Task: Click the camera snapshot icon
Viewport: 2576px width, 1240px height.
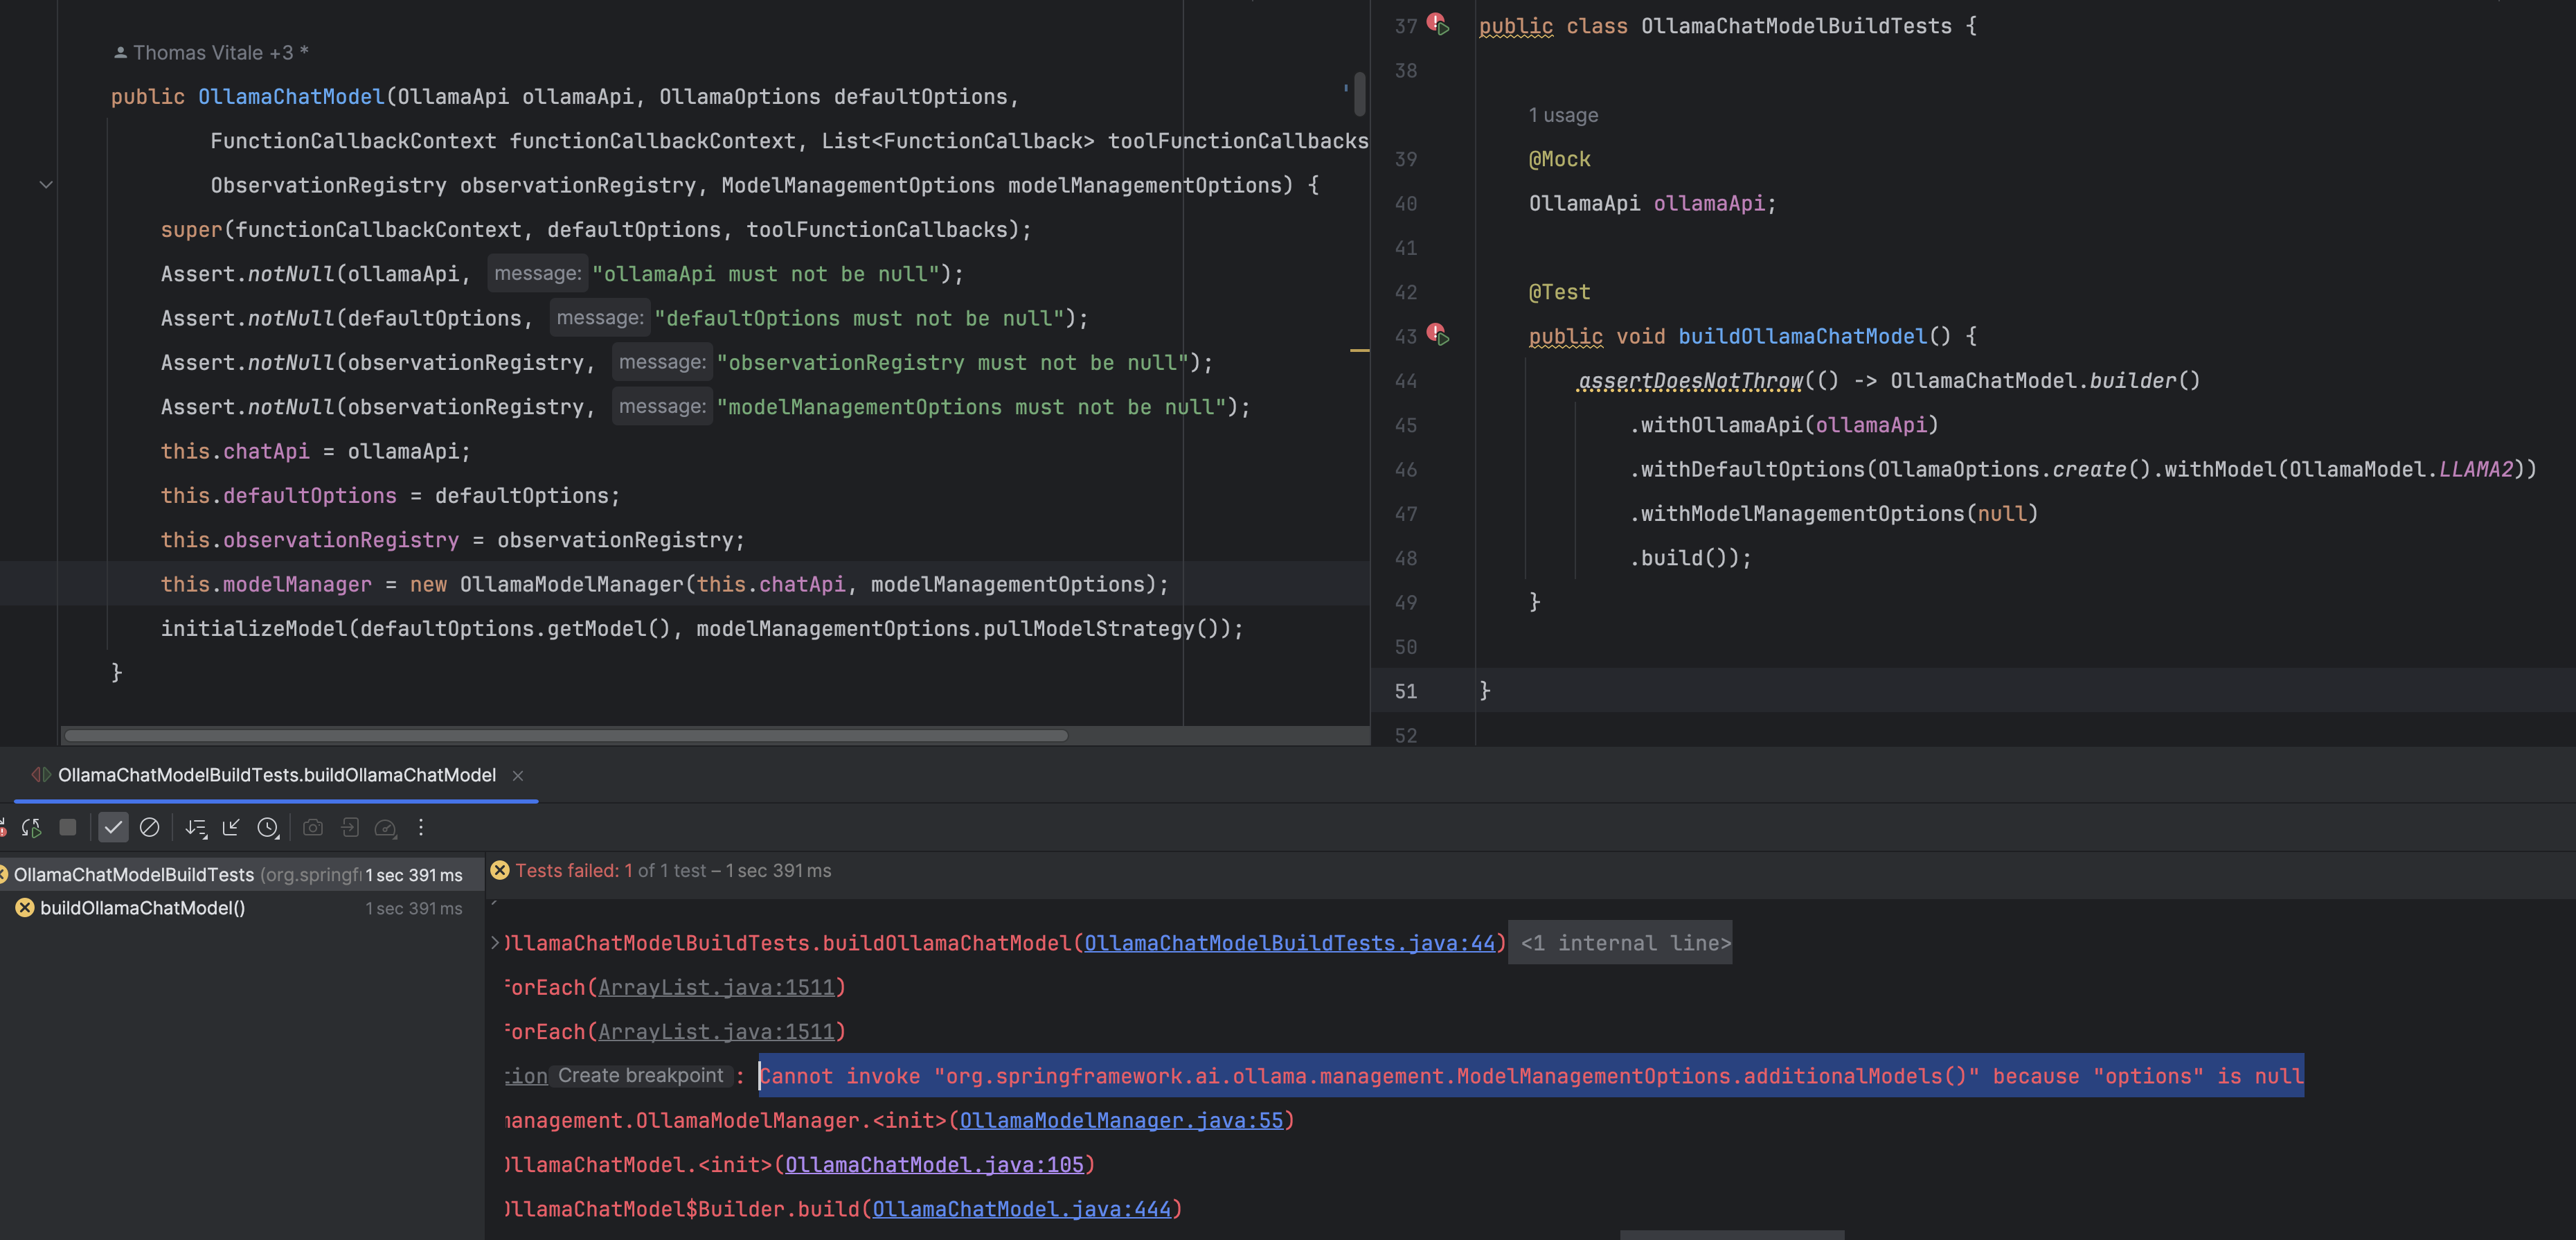Action: pyautogui.click(x=313, y=828)
